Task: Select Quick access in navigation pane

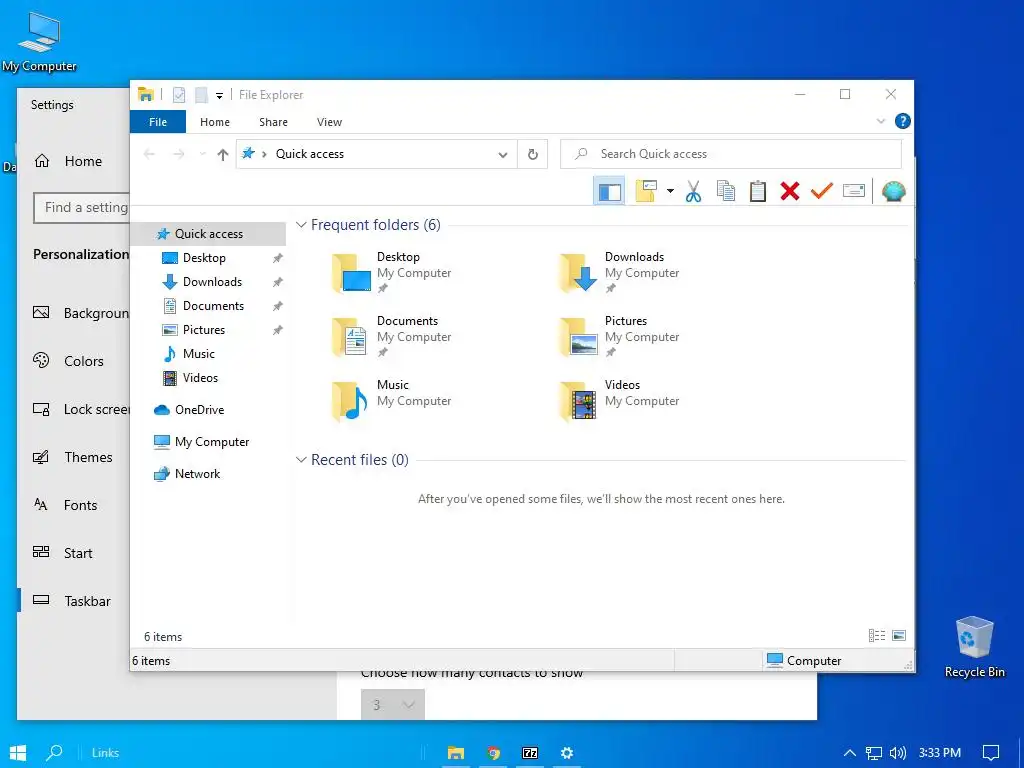Action: pos(208,234)
